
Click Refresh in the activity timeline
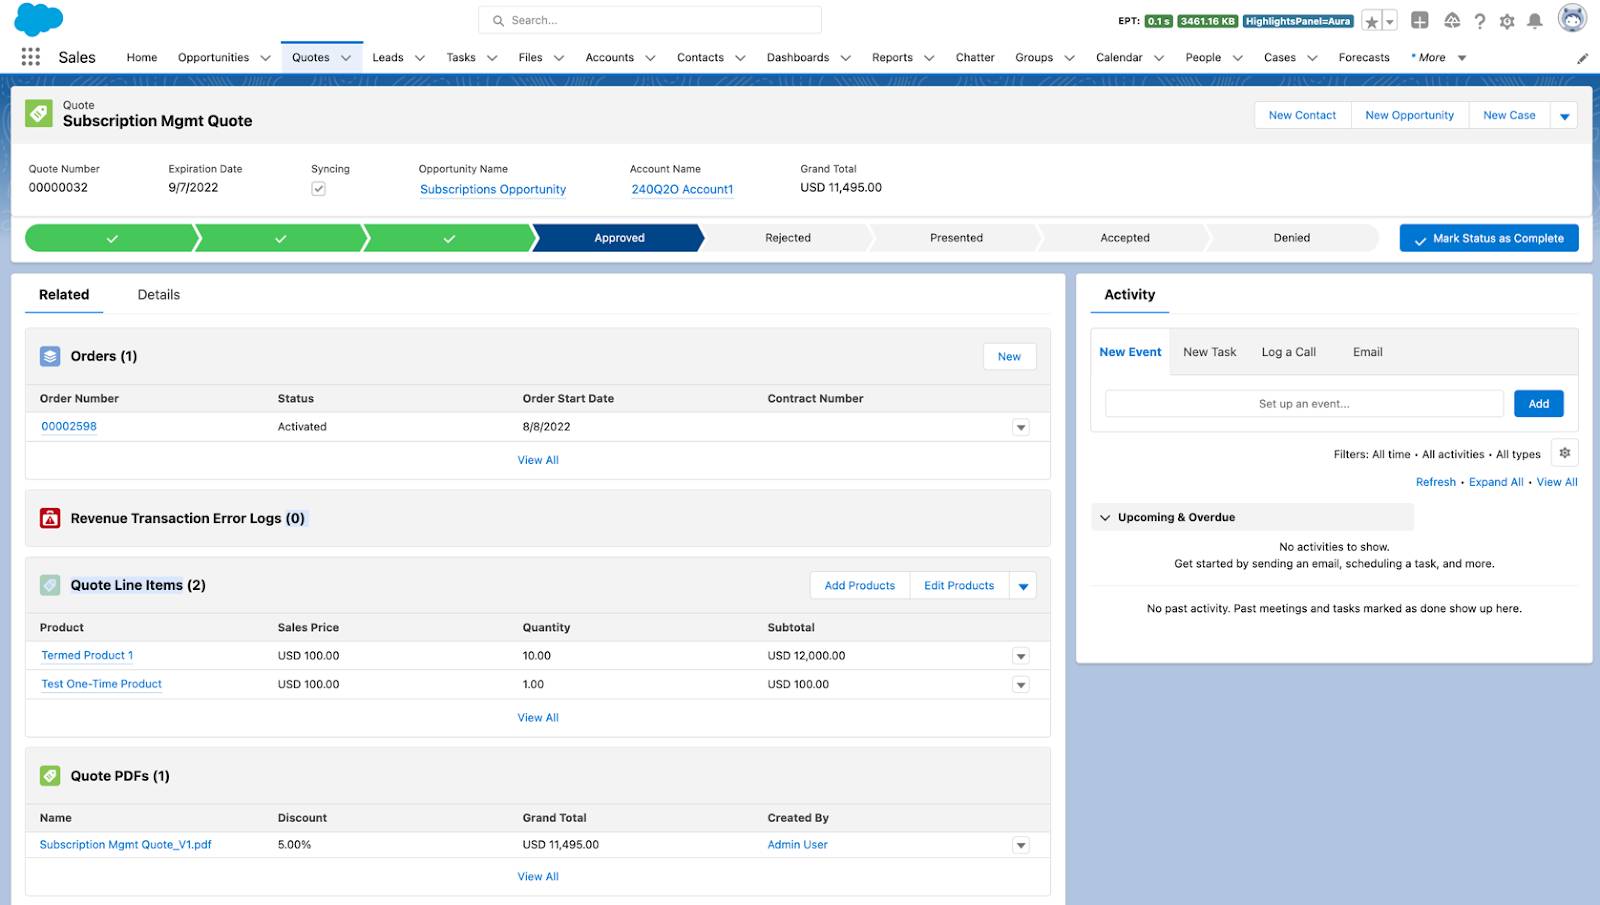[x=1436, y=482]
